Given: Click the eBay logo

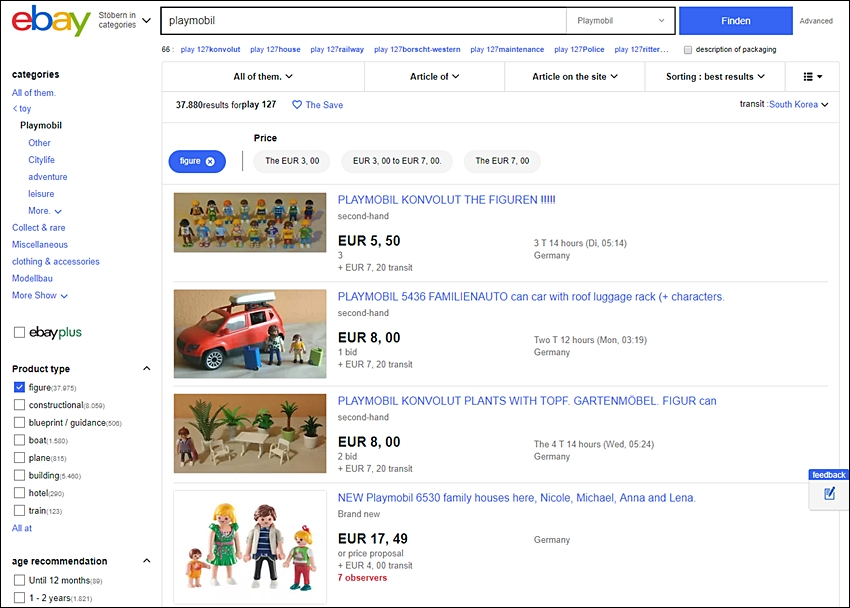Looking at the screenshot, I should [x=51, y=21].
